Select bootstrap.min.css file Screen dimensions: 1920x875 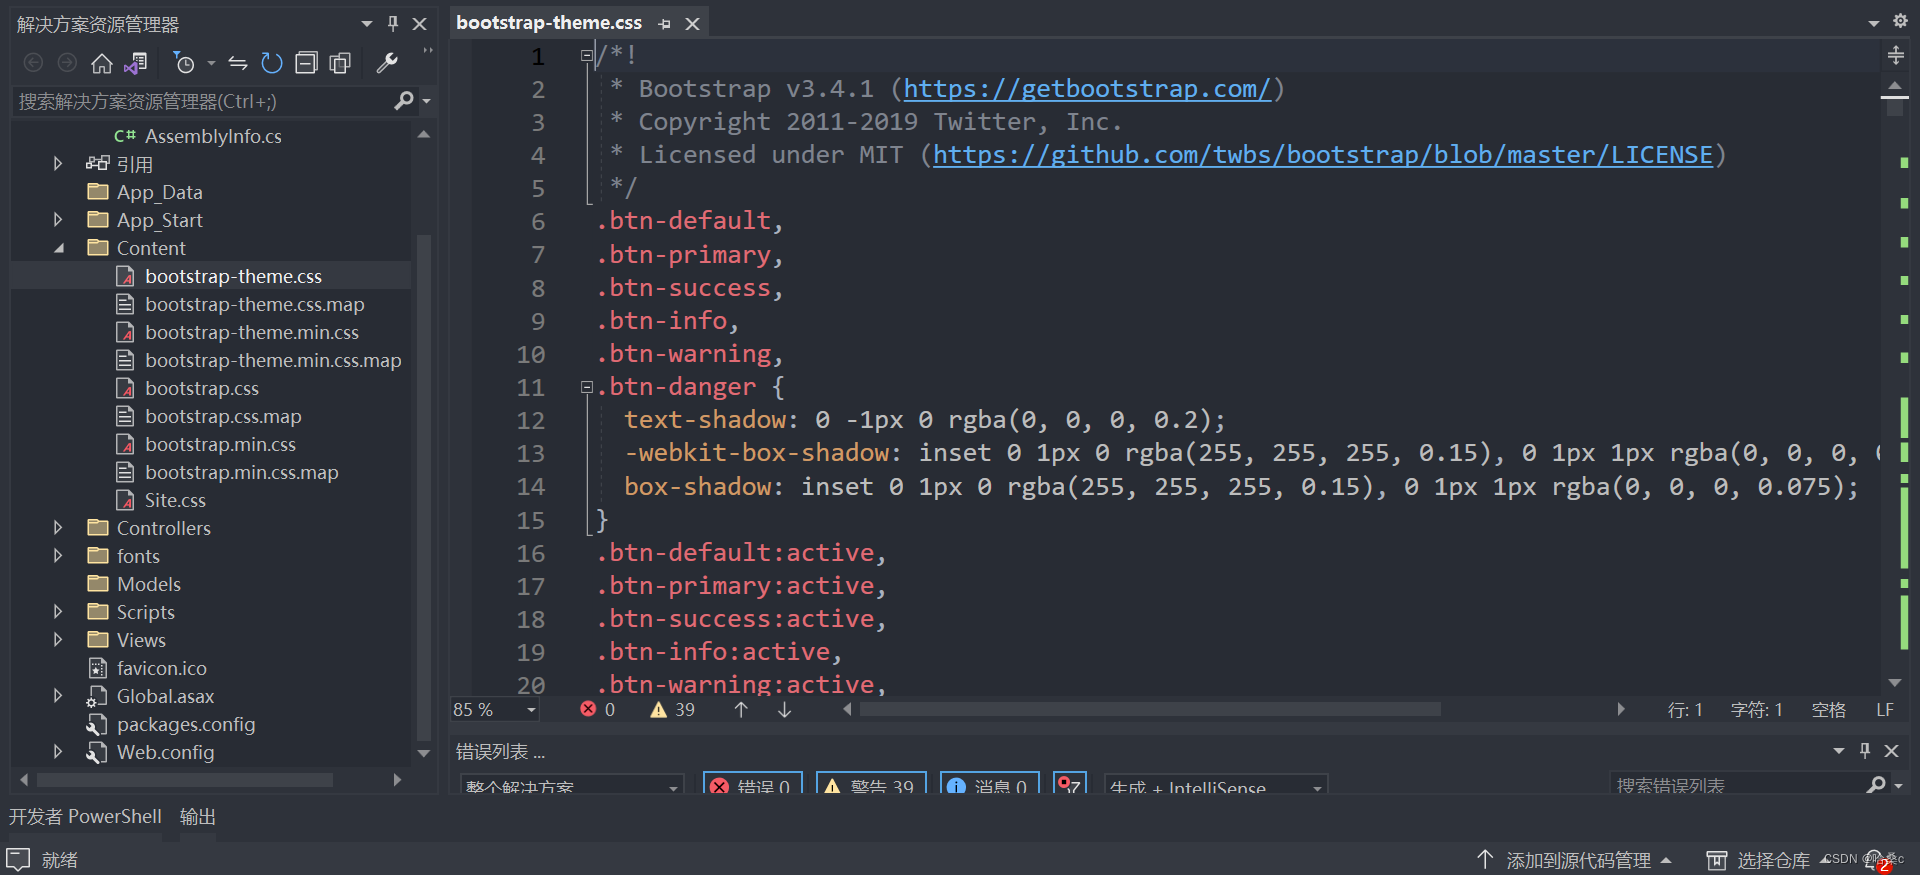tap(220, 444)
